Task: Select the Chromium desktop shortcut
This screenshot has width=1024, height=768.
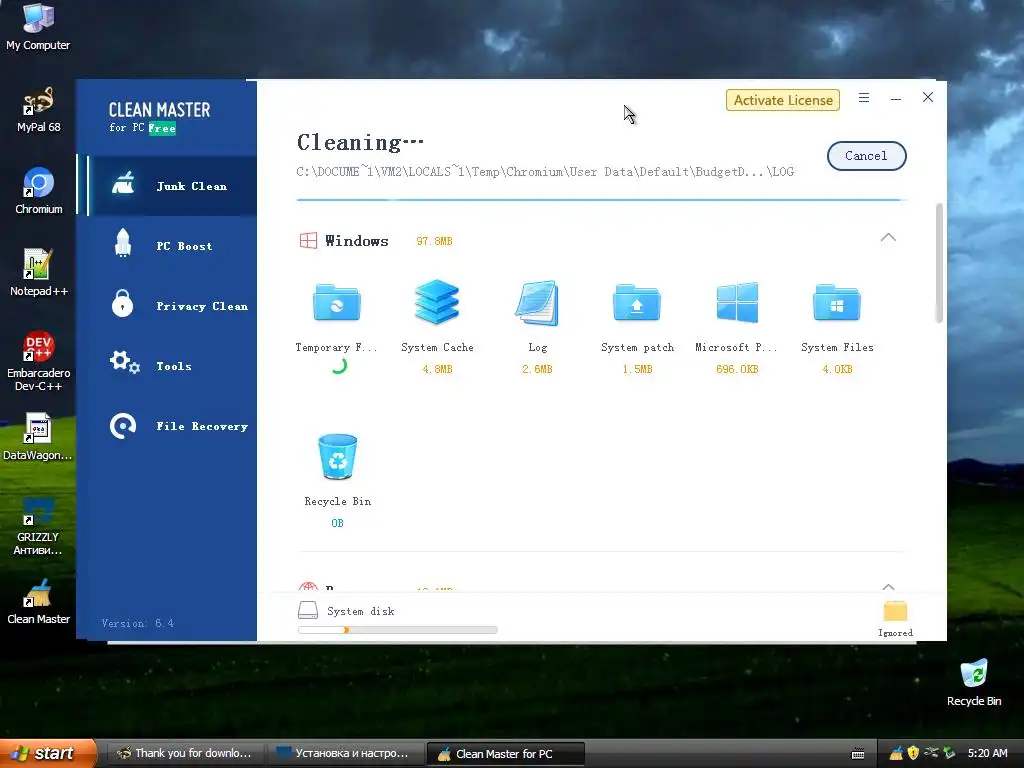Action: coord(38,191)
